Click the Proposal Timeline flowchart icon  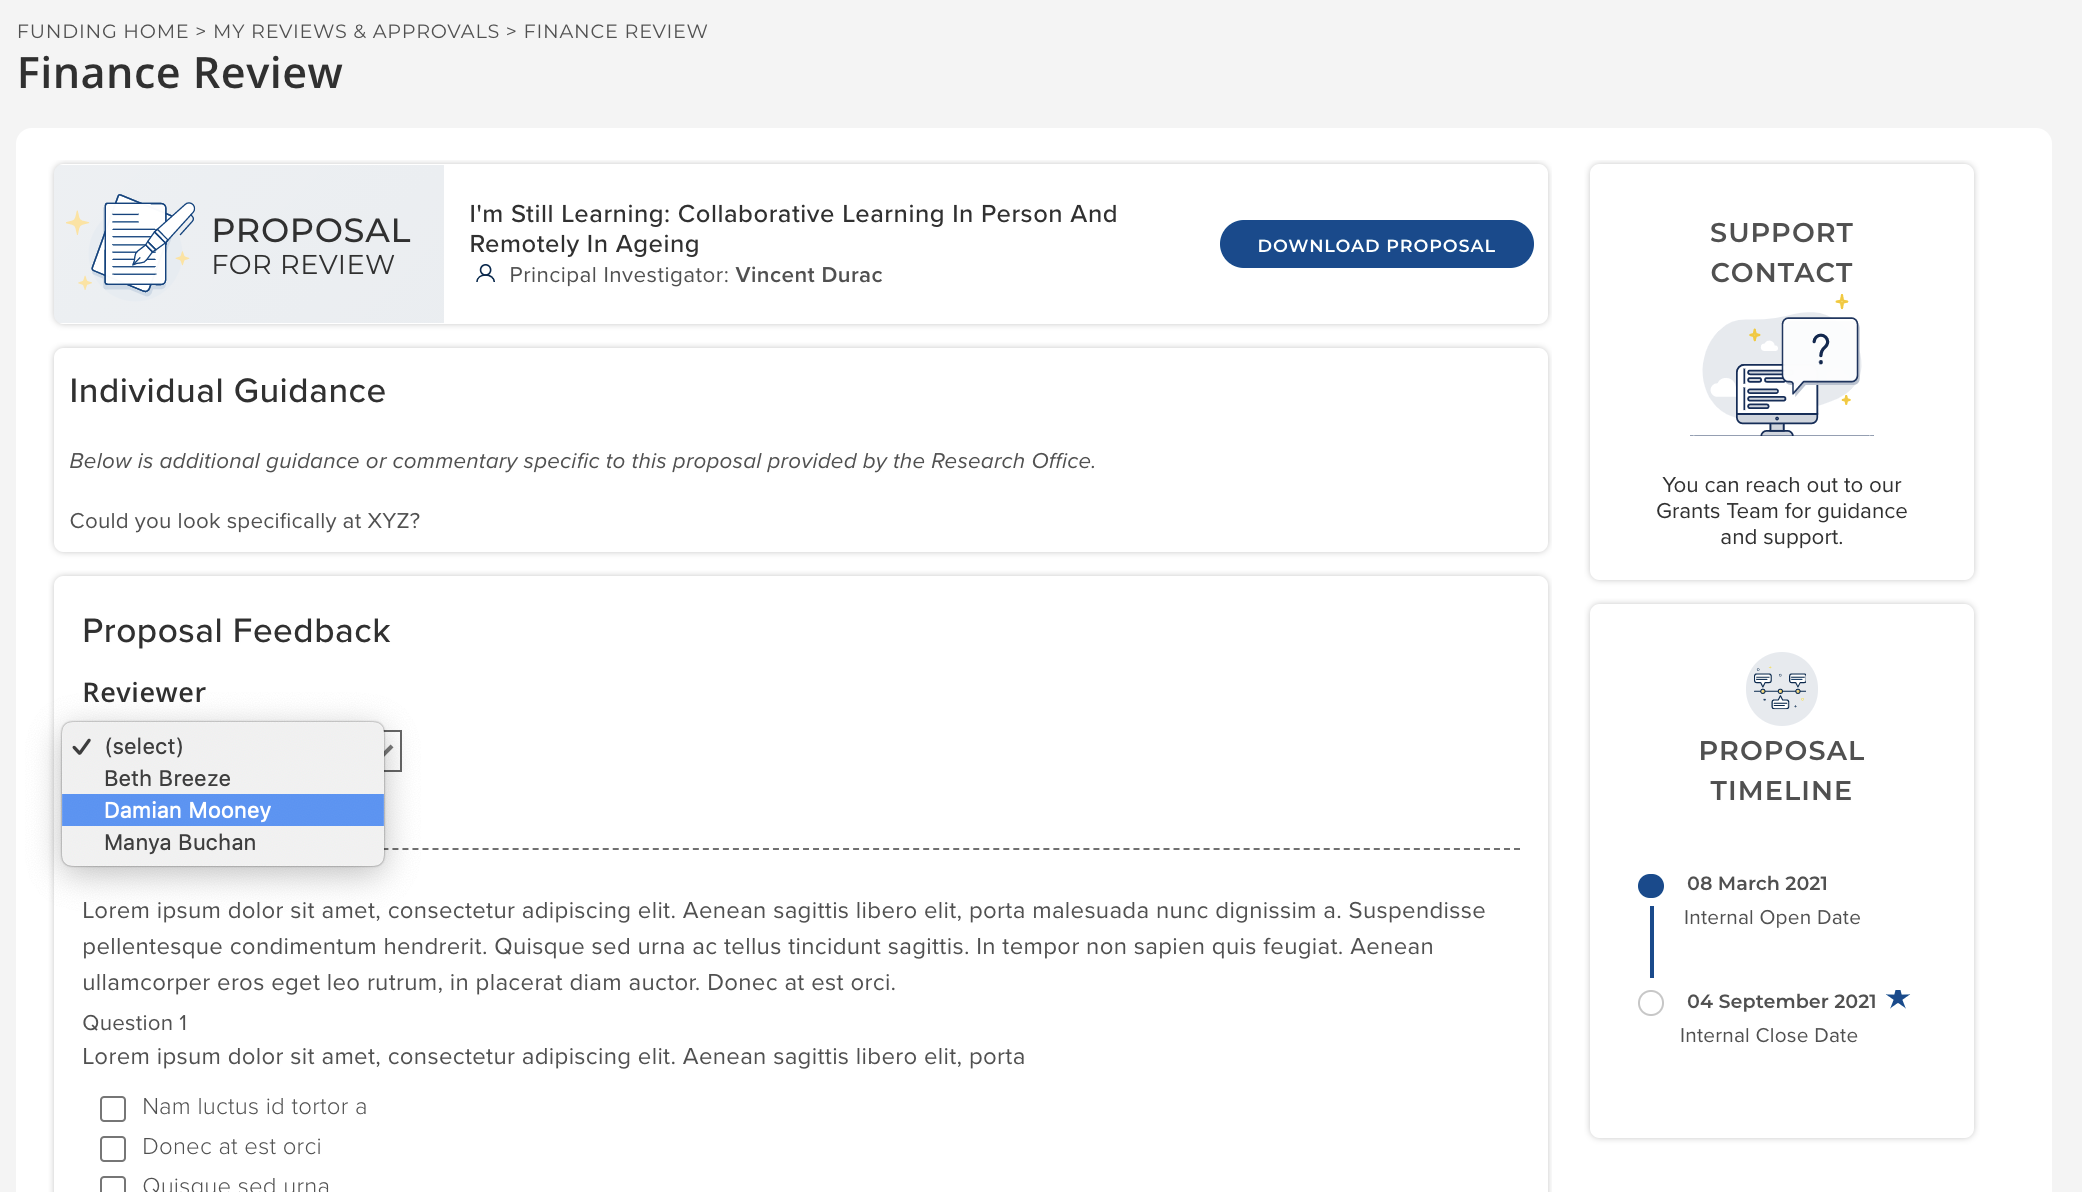(1781, 689)
